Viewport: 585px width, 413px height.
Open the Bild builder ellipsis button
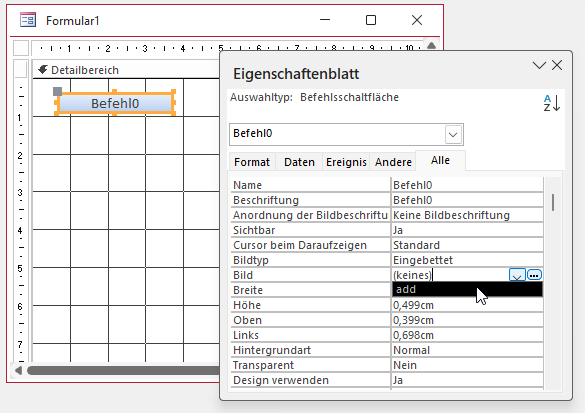[535, 275]
